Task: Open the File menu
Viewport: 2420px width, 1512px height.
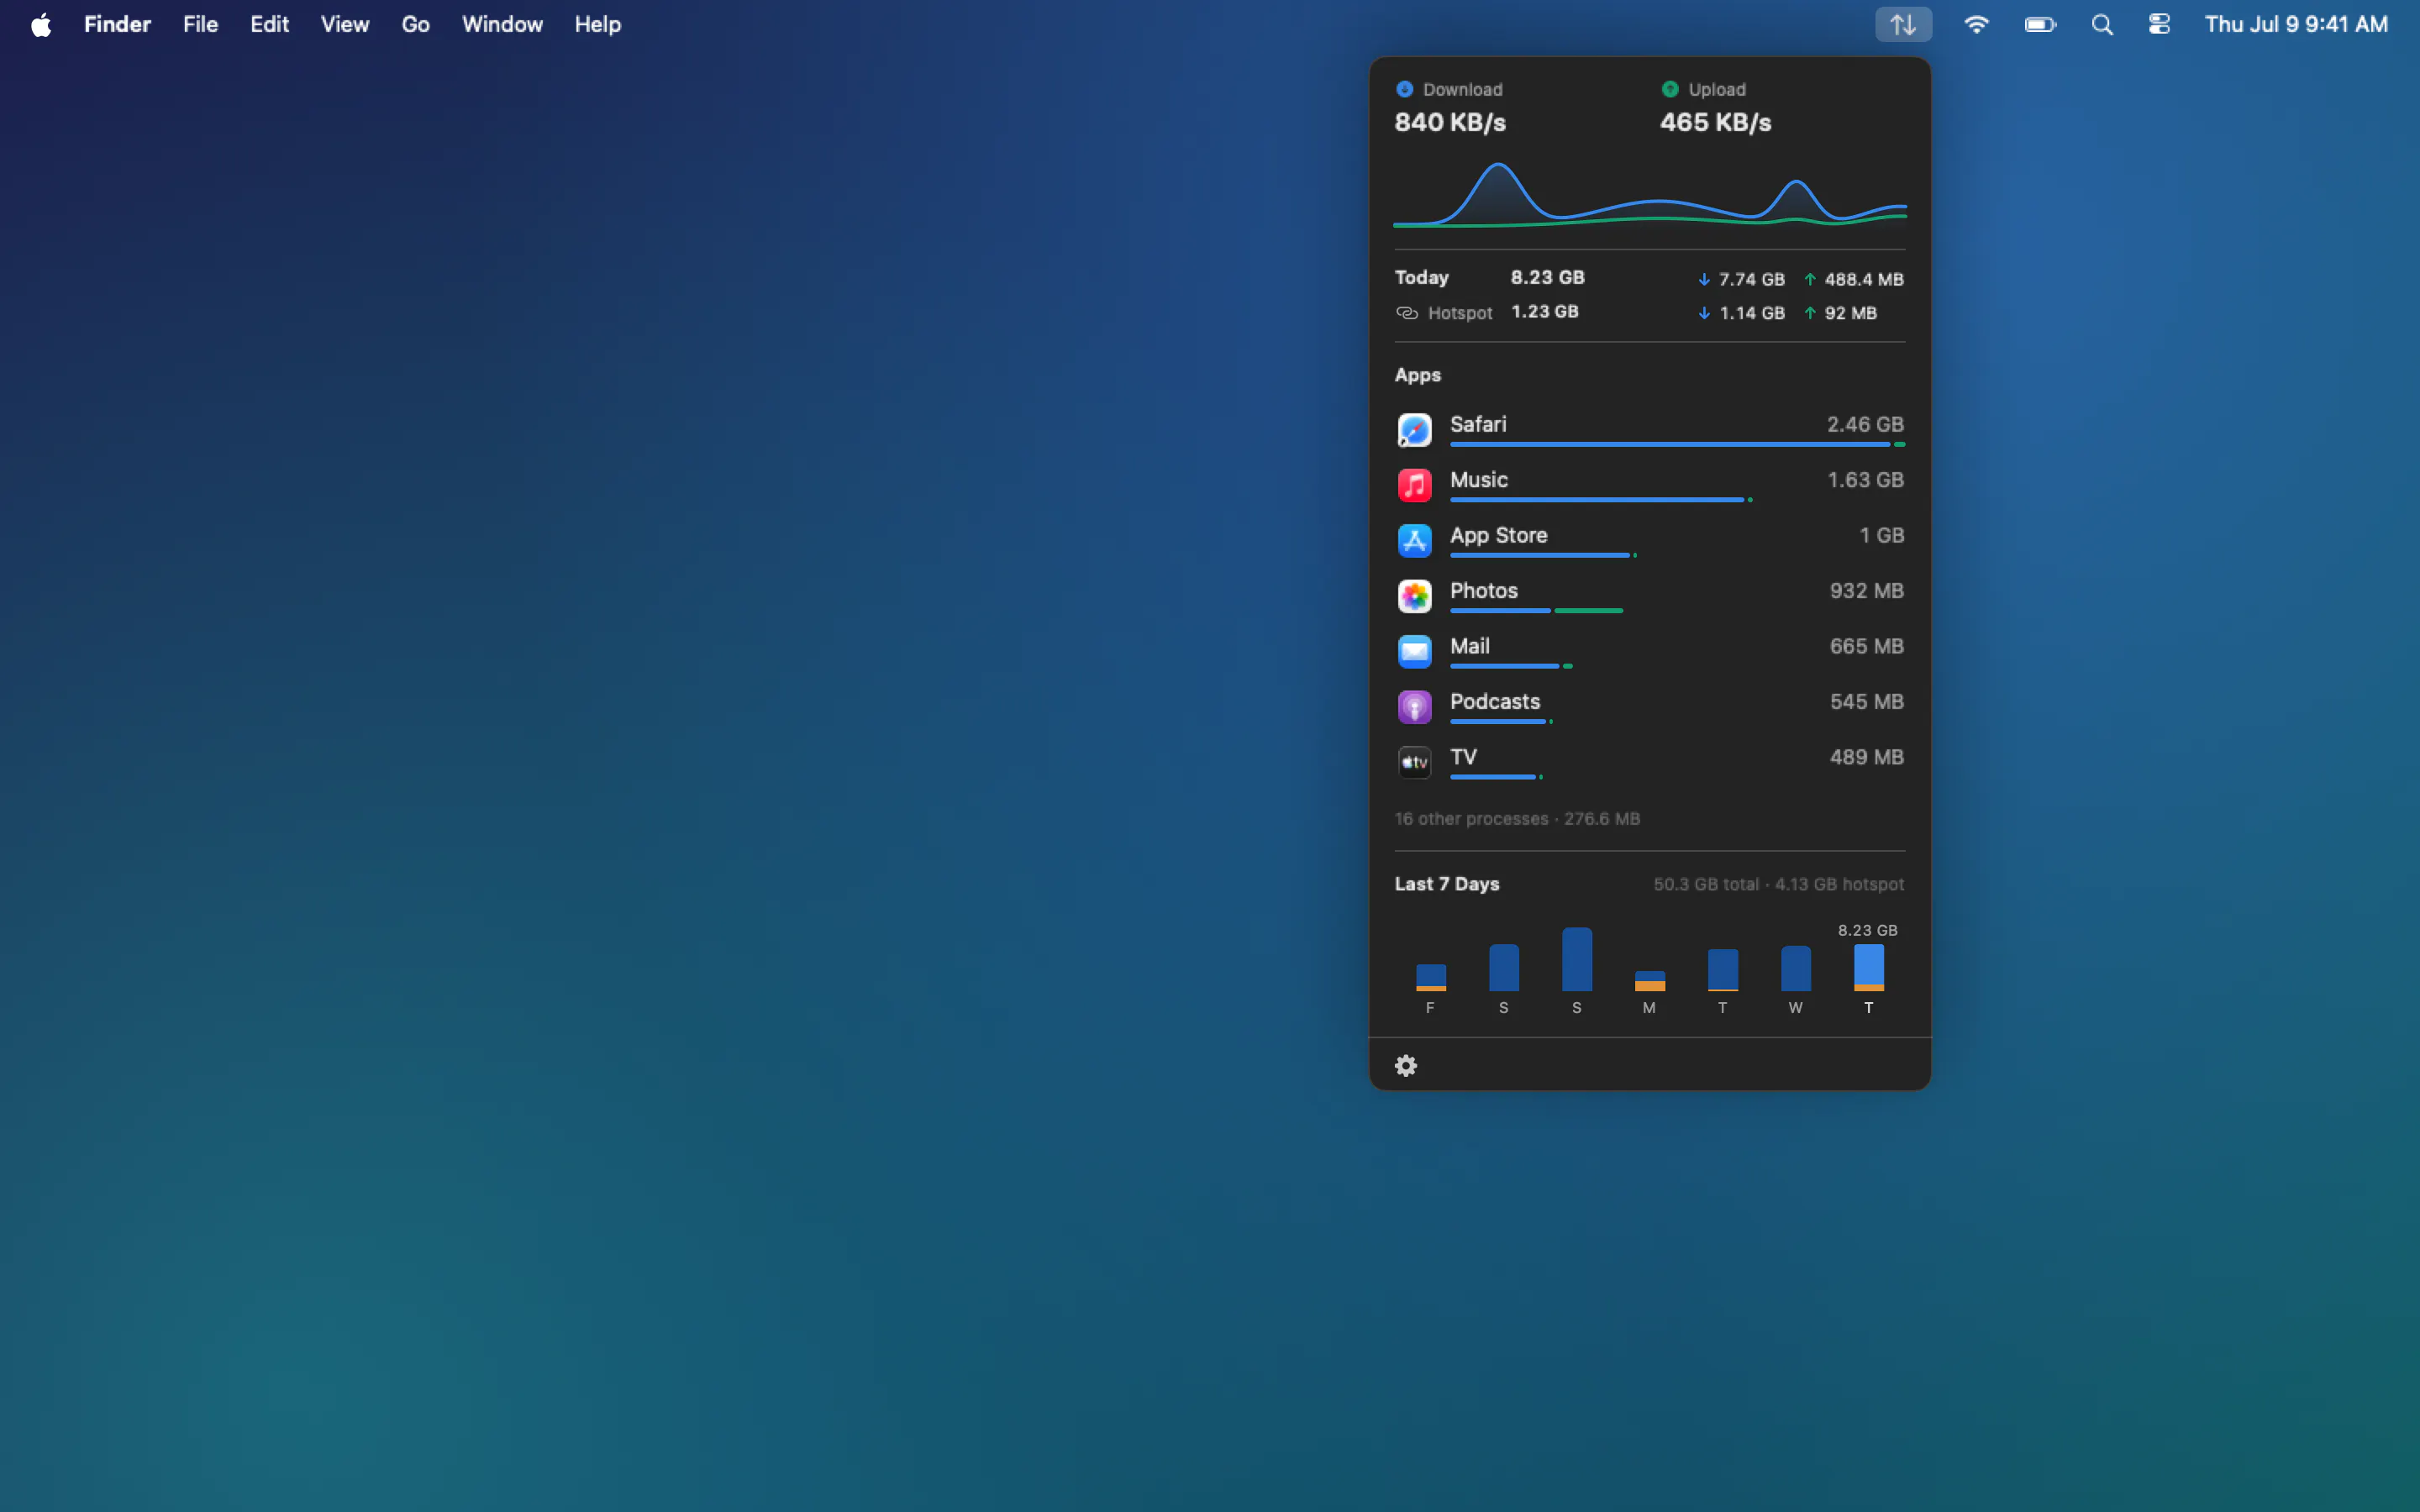Action: pos(200,24)
